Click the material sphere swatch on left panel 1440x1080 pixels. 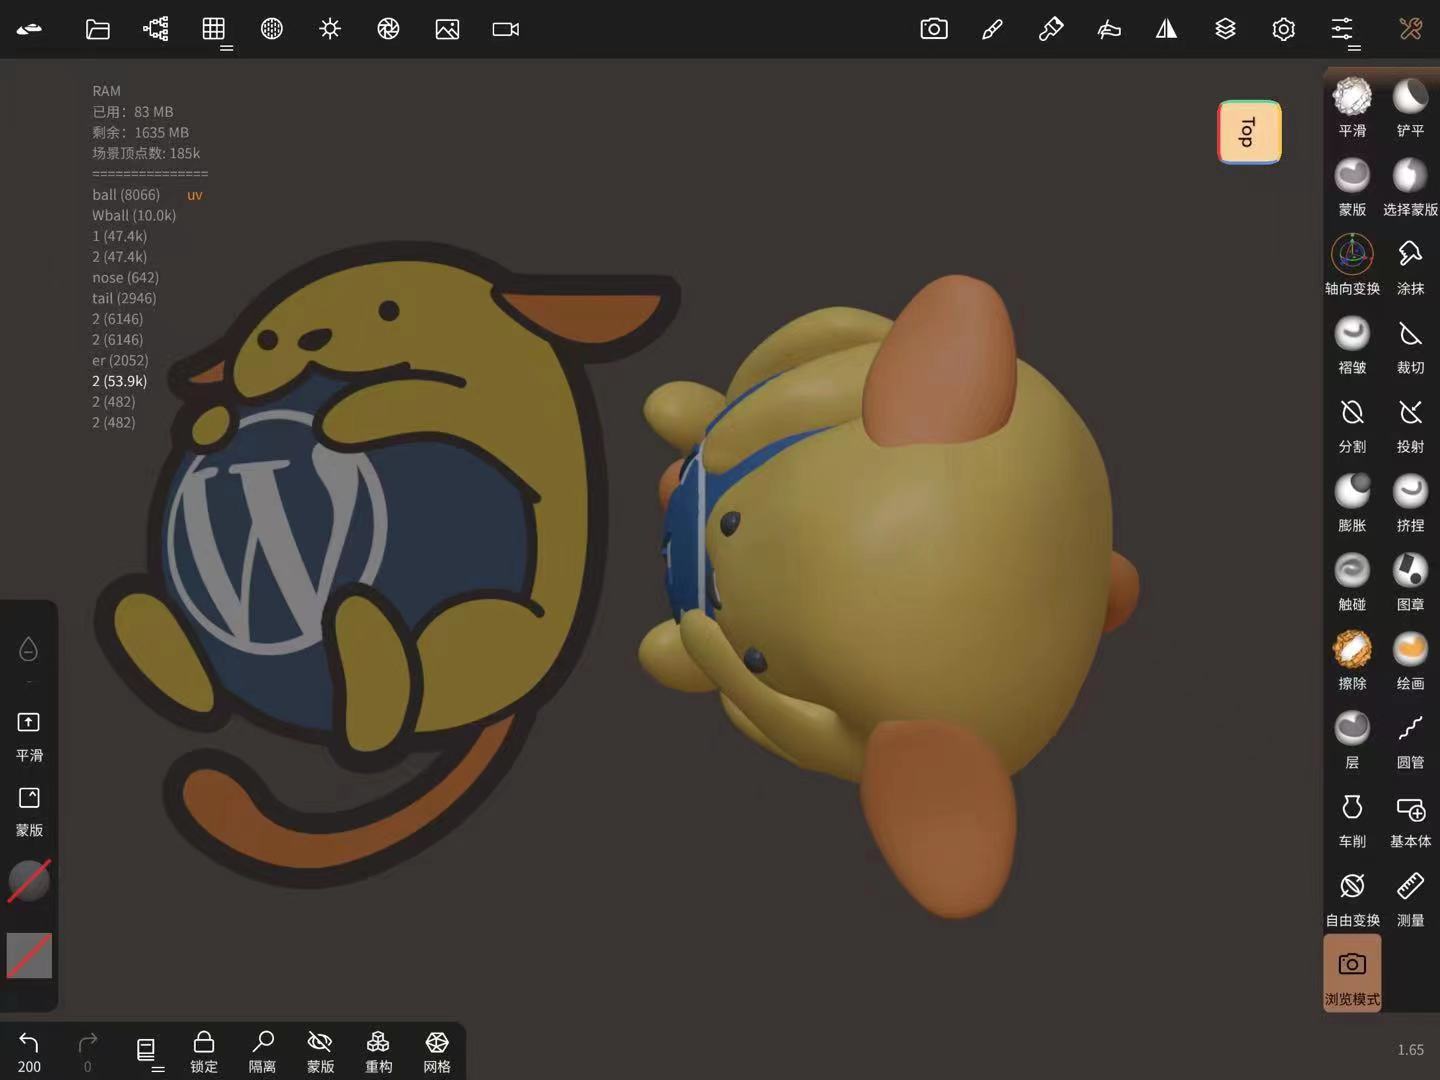tap(29, 881)
